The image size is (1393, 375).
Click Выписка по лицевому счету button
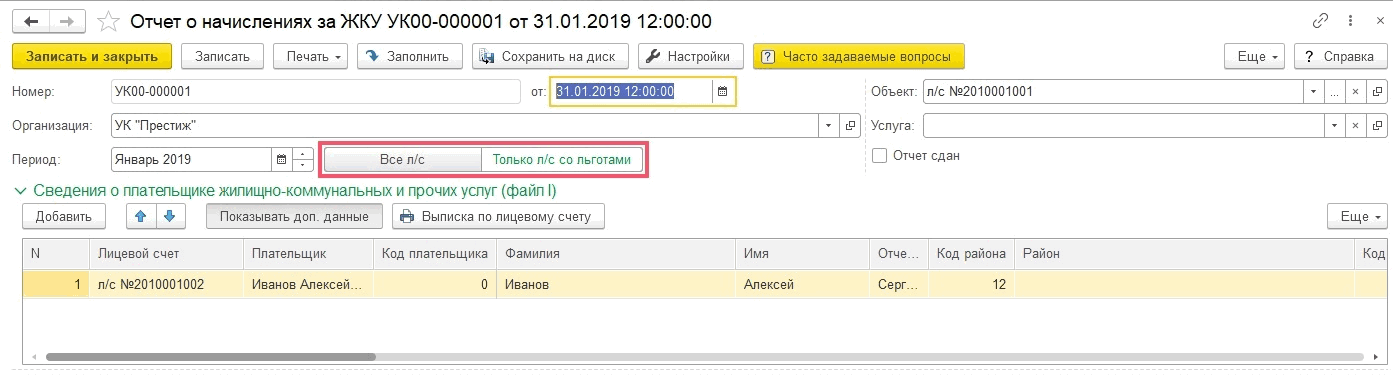[498, 216]
